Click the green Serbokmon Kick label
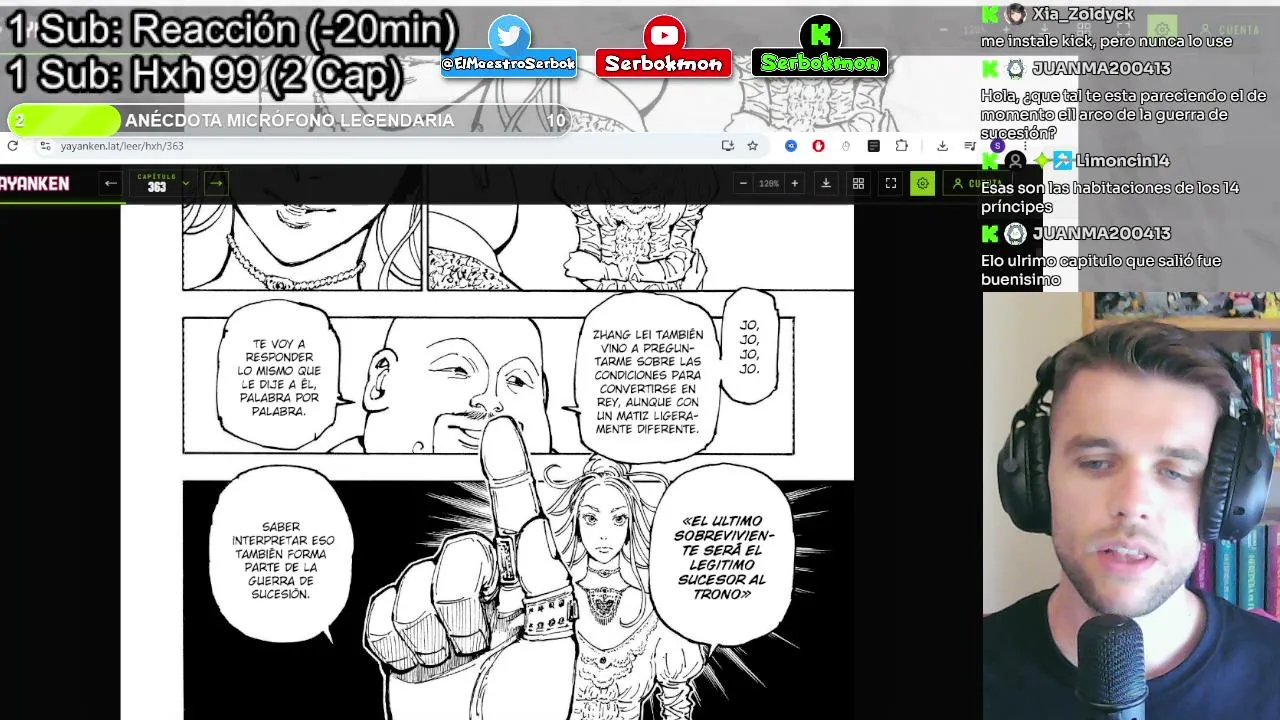The height and width of the screenshot is (720, 1280). [820, 63]
